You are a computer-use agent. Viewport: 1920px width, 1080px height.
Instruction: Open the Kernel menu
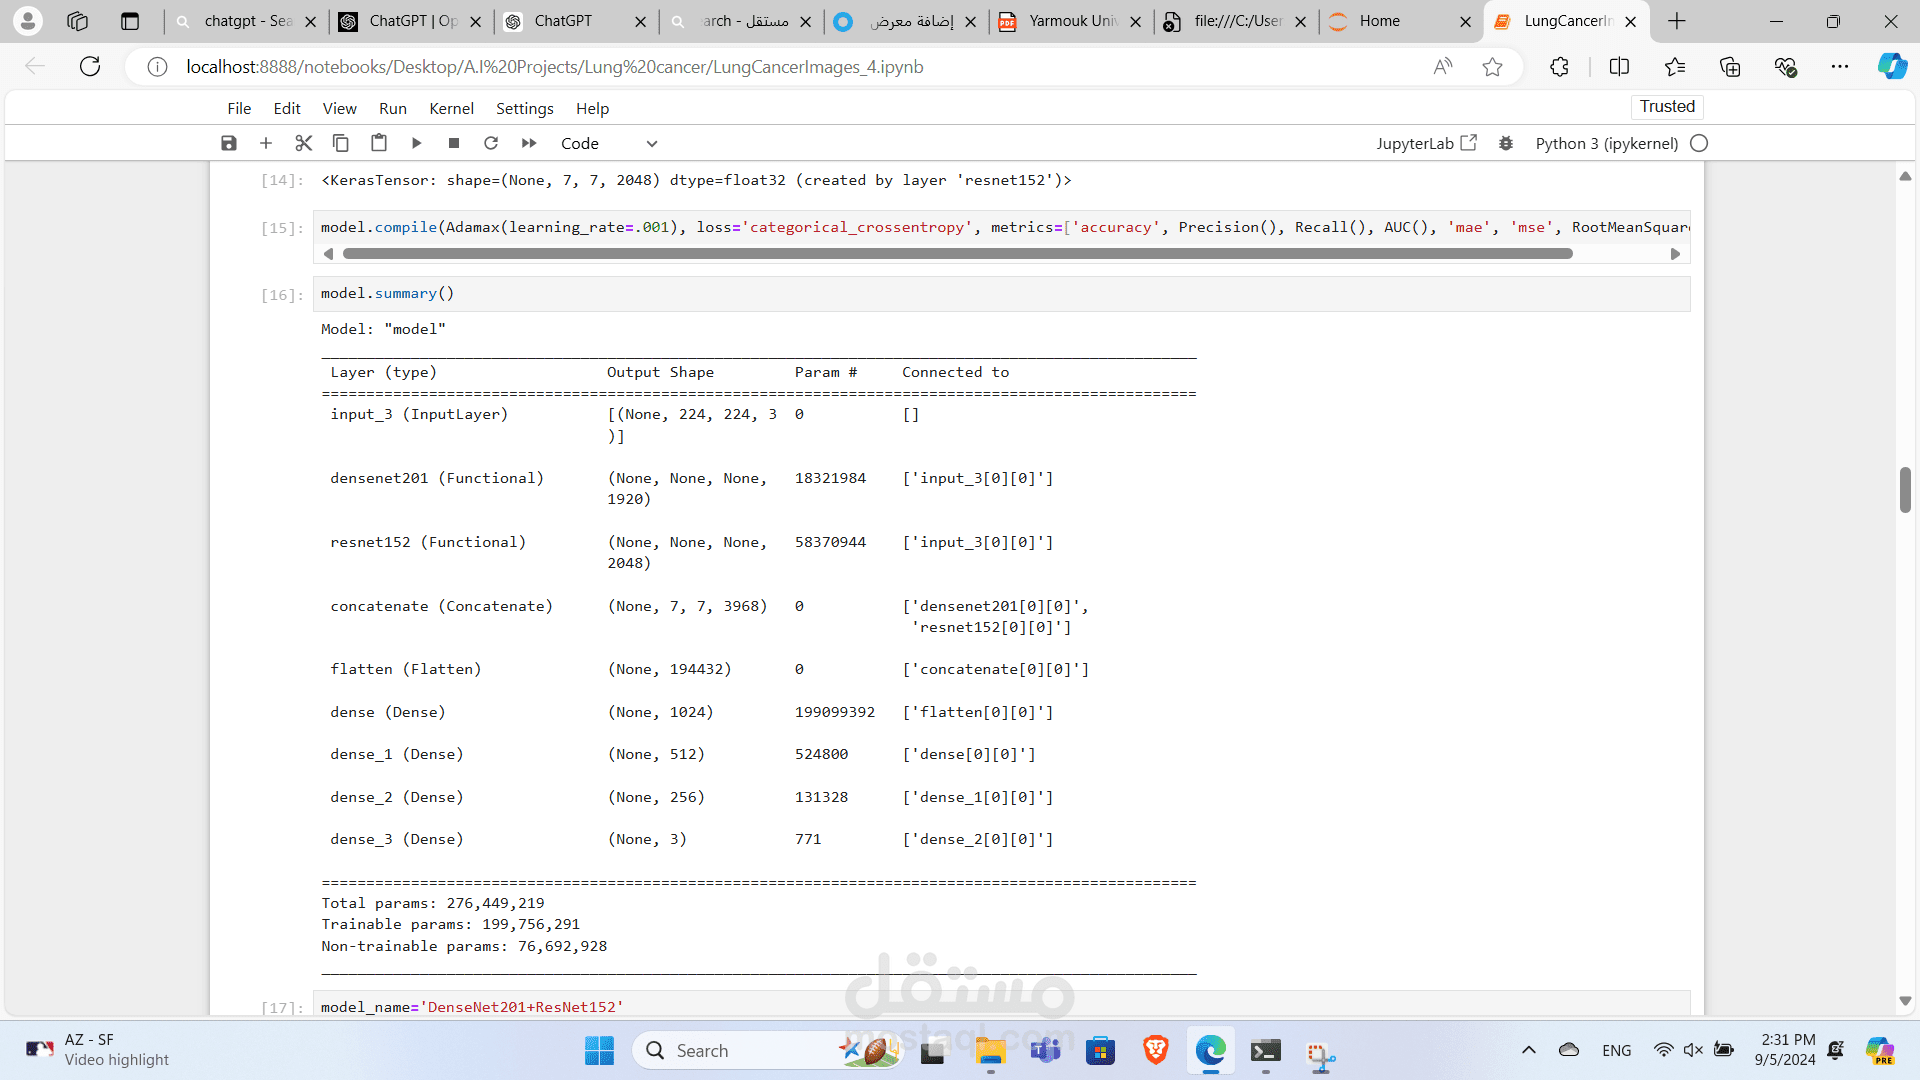tap(451, 108)
